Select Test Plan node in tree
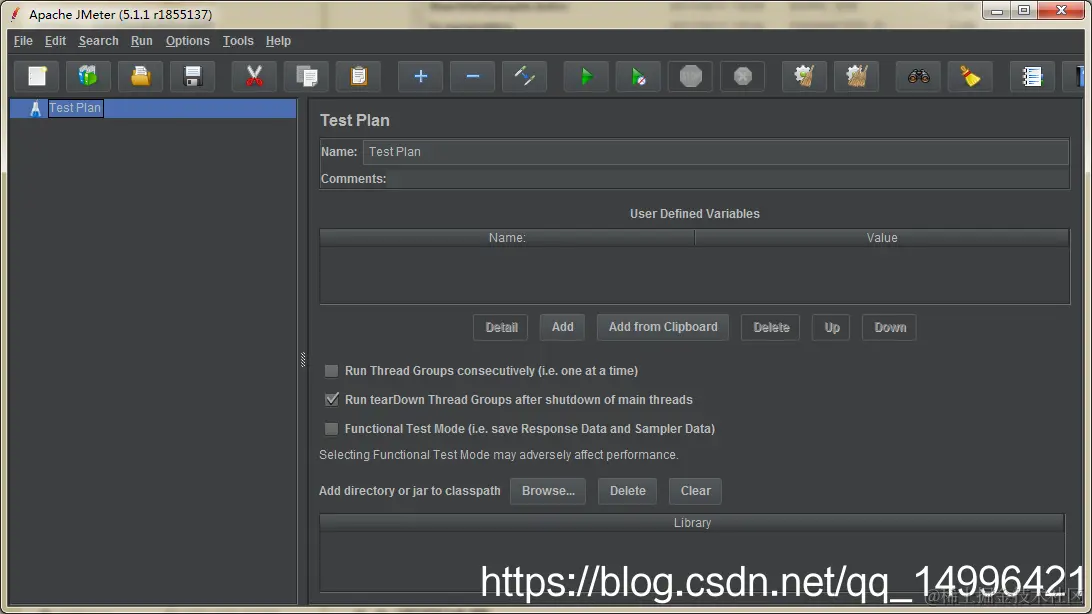 click(x=75, y=108)
